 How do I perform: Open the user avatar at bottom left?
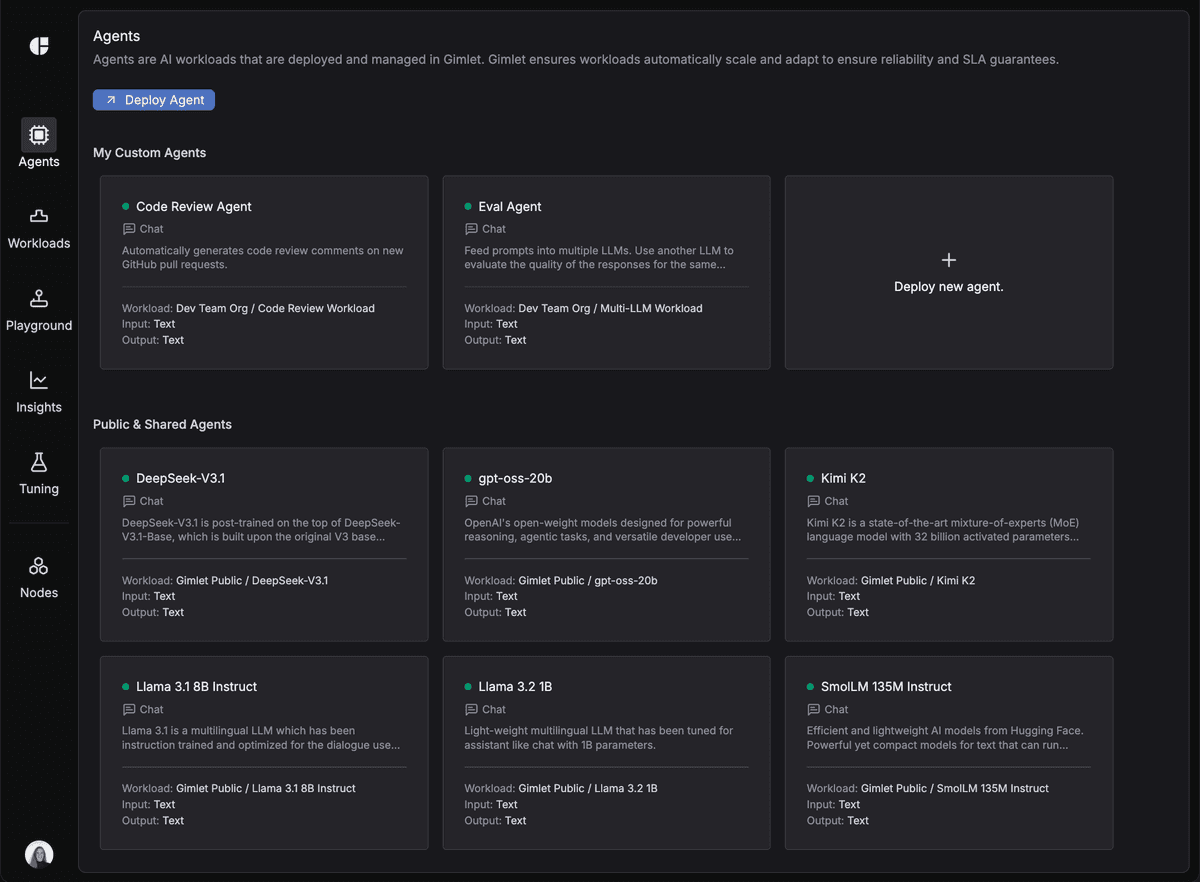pos(38,854)
